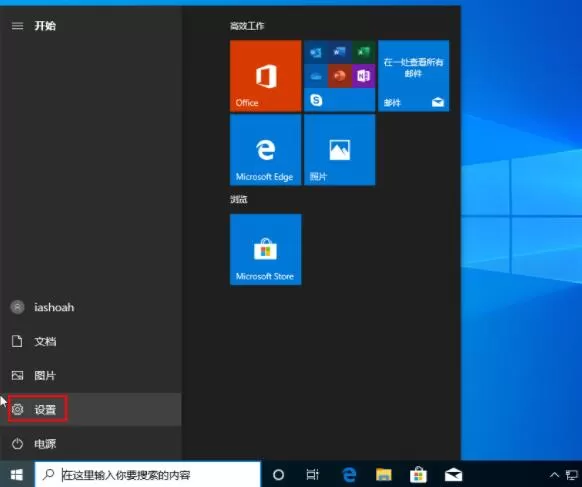582x487 pixels.
Task: Expand the Start menu hamburger icon
Action: [x=17, y=26]
